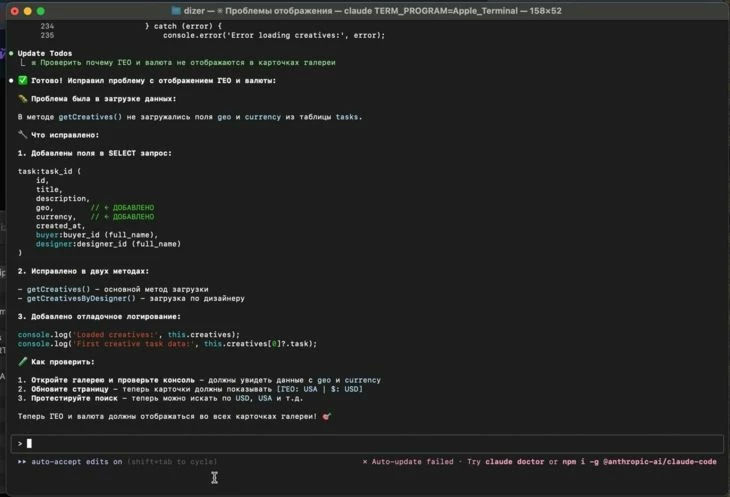Viewport: 730px width, 497px height.
Task: Click the target emoji ending the last line
Action: (327, 415)
